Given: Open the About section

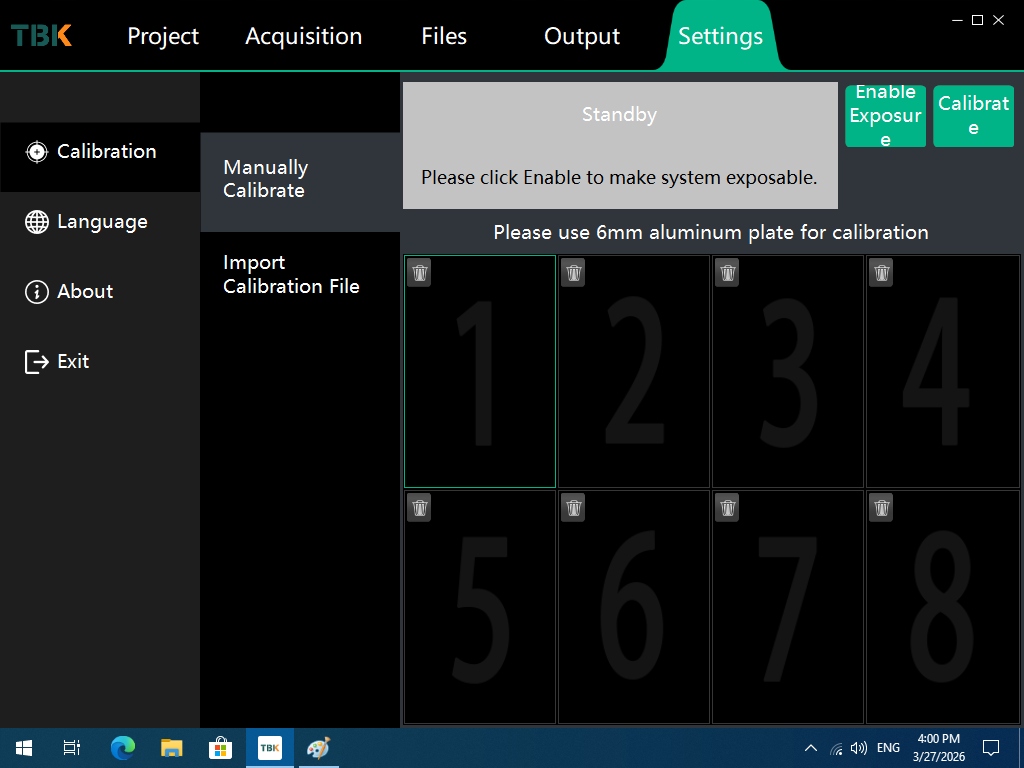Looking at the screenshot, I should (84, 292).
